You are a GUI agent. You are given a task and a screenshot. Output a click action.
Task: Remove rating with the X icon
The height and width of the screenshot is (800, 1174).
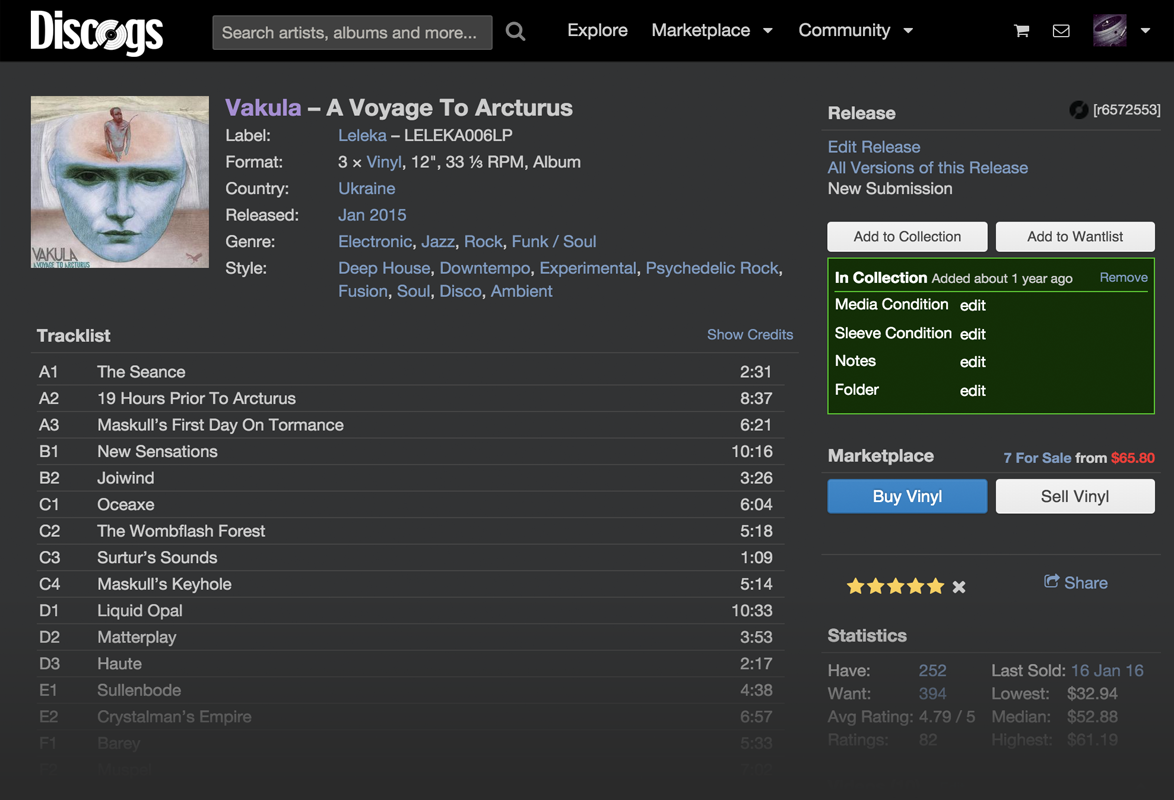point(959,587)
